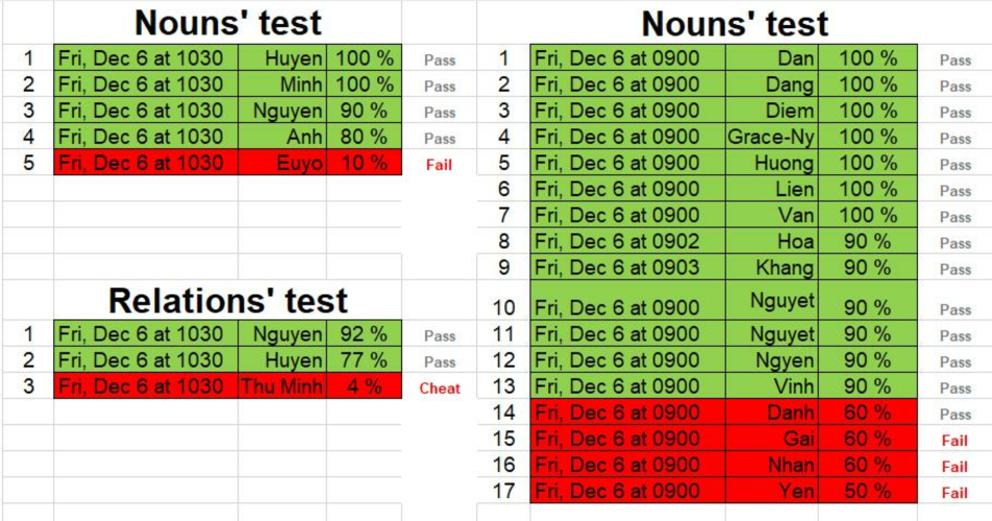Viewport: 992px width, 521px height.
Task: Select Nguyen's 92 % score cell
Action: pyautogui.click(x=364, y=333)
